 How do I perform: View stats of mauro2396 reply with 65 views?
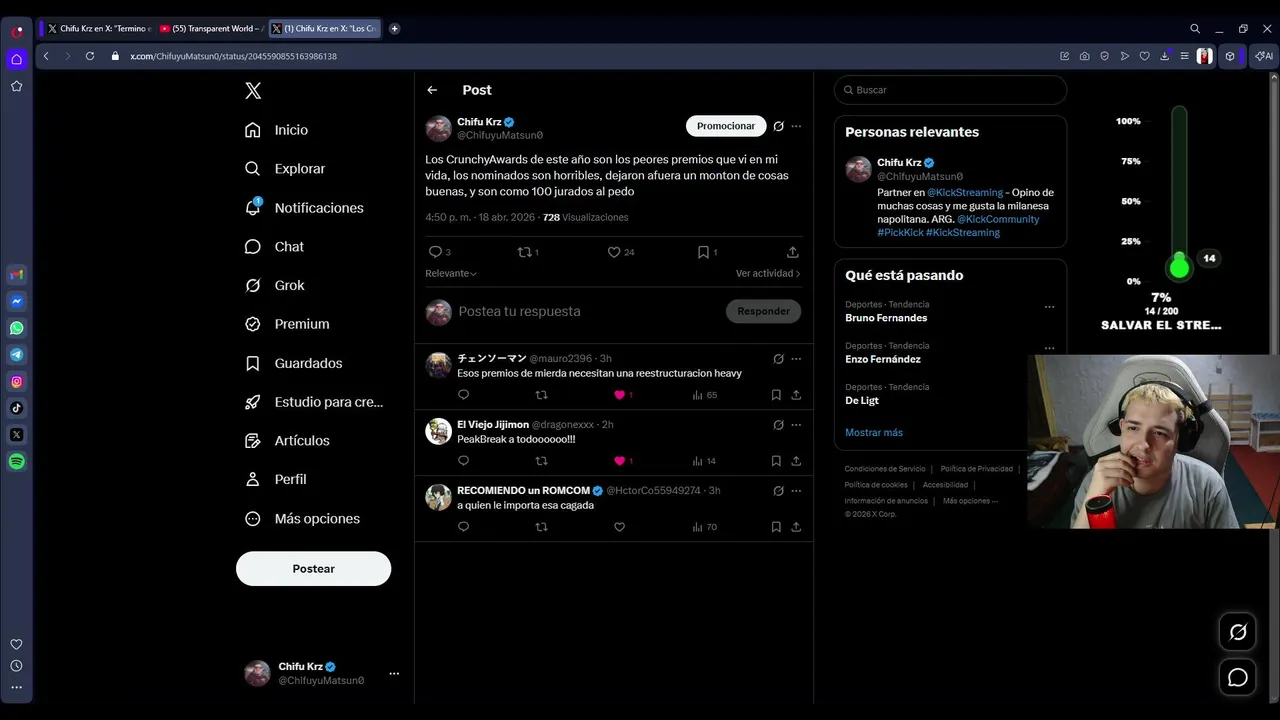705,395
